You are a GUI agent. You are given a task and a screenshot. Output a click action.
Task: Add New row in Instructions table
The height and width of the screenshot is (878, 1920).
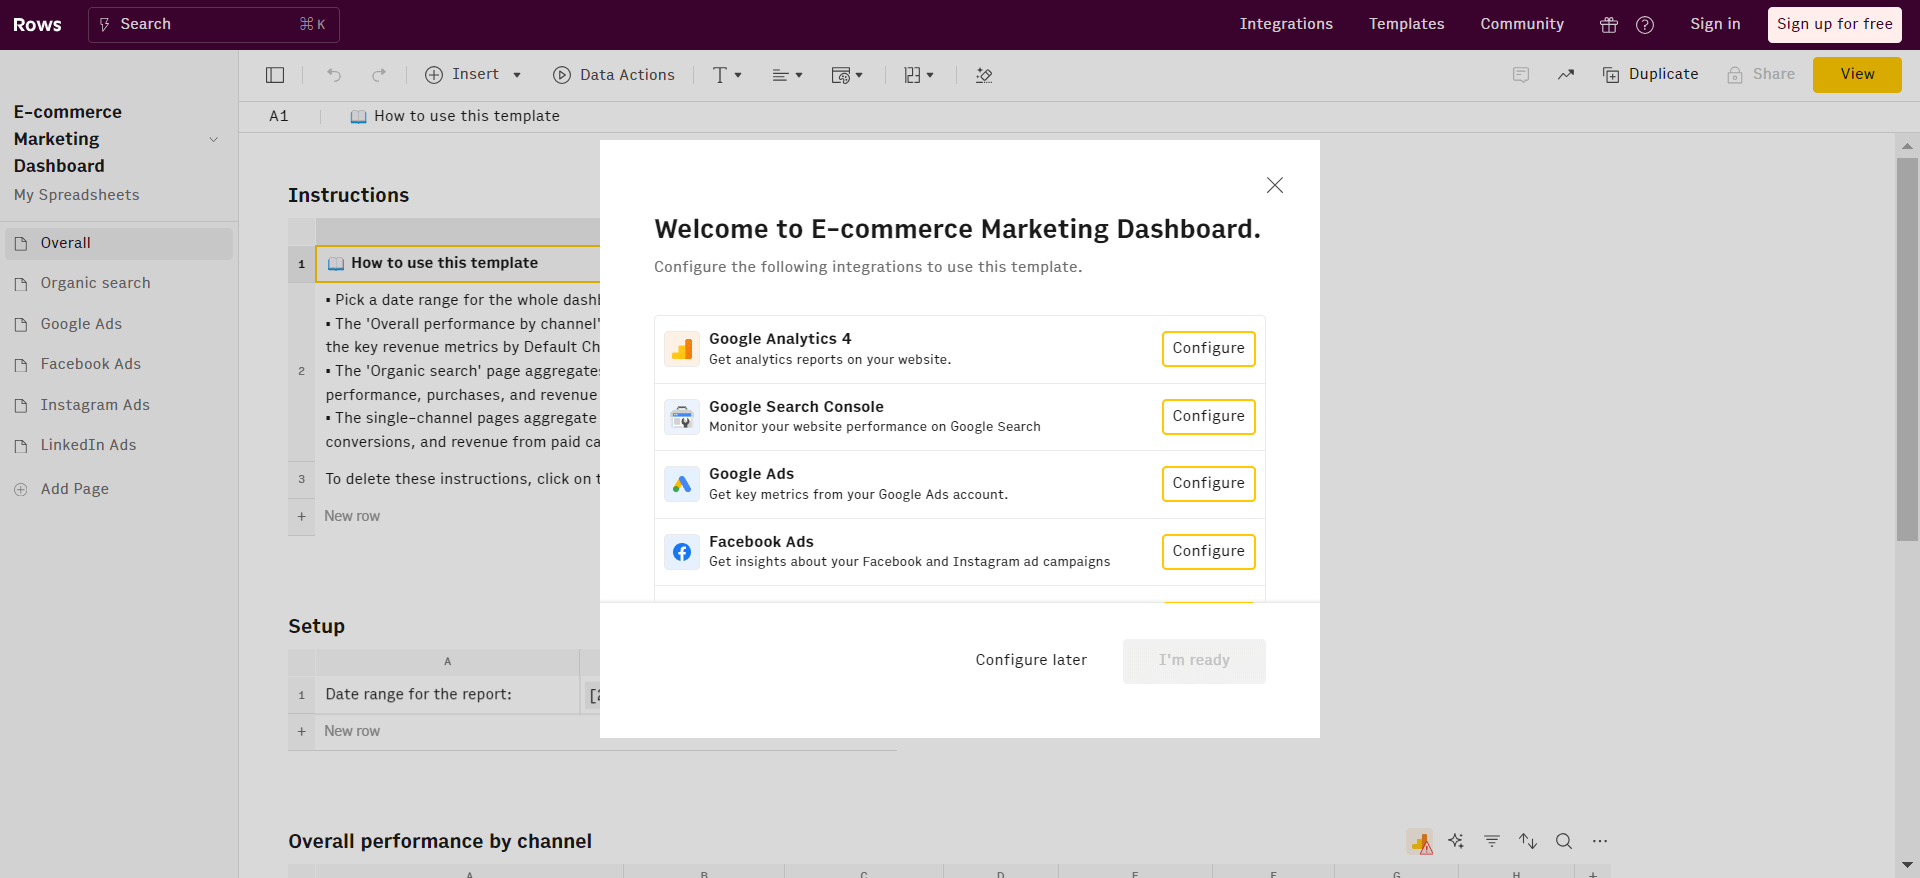click(352, 517)
